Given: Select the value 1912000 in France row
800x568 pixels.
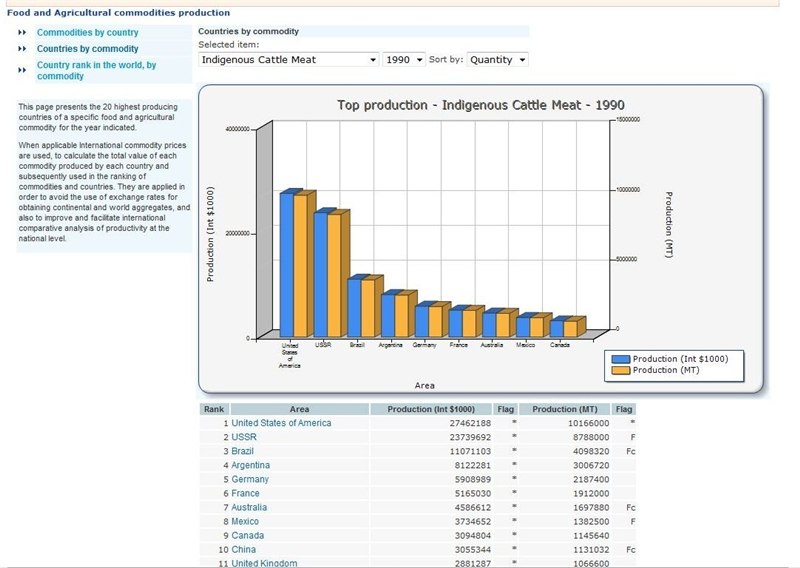Looking at the screenshot, I should pyautogui.click(x=591, y=493).
